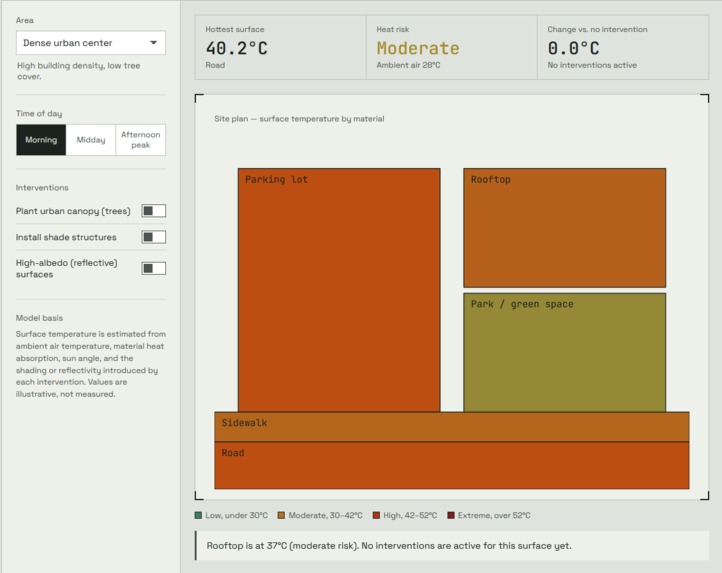
Task: Click the 0.0°C change value
Action: point(573,48)
